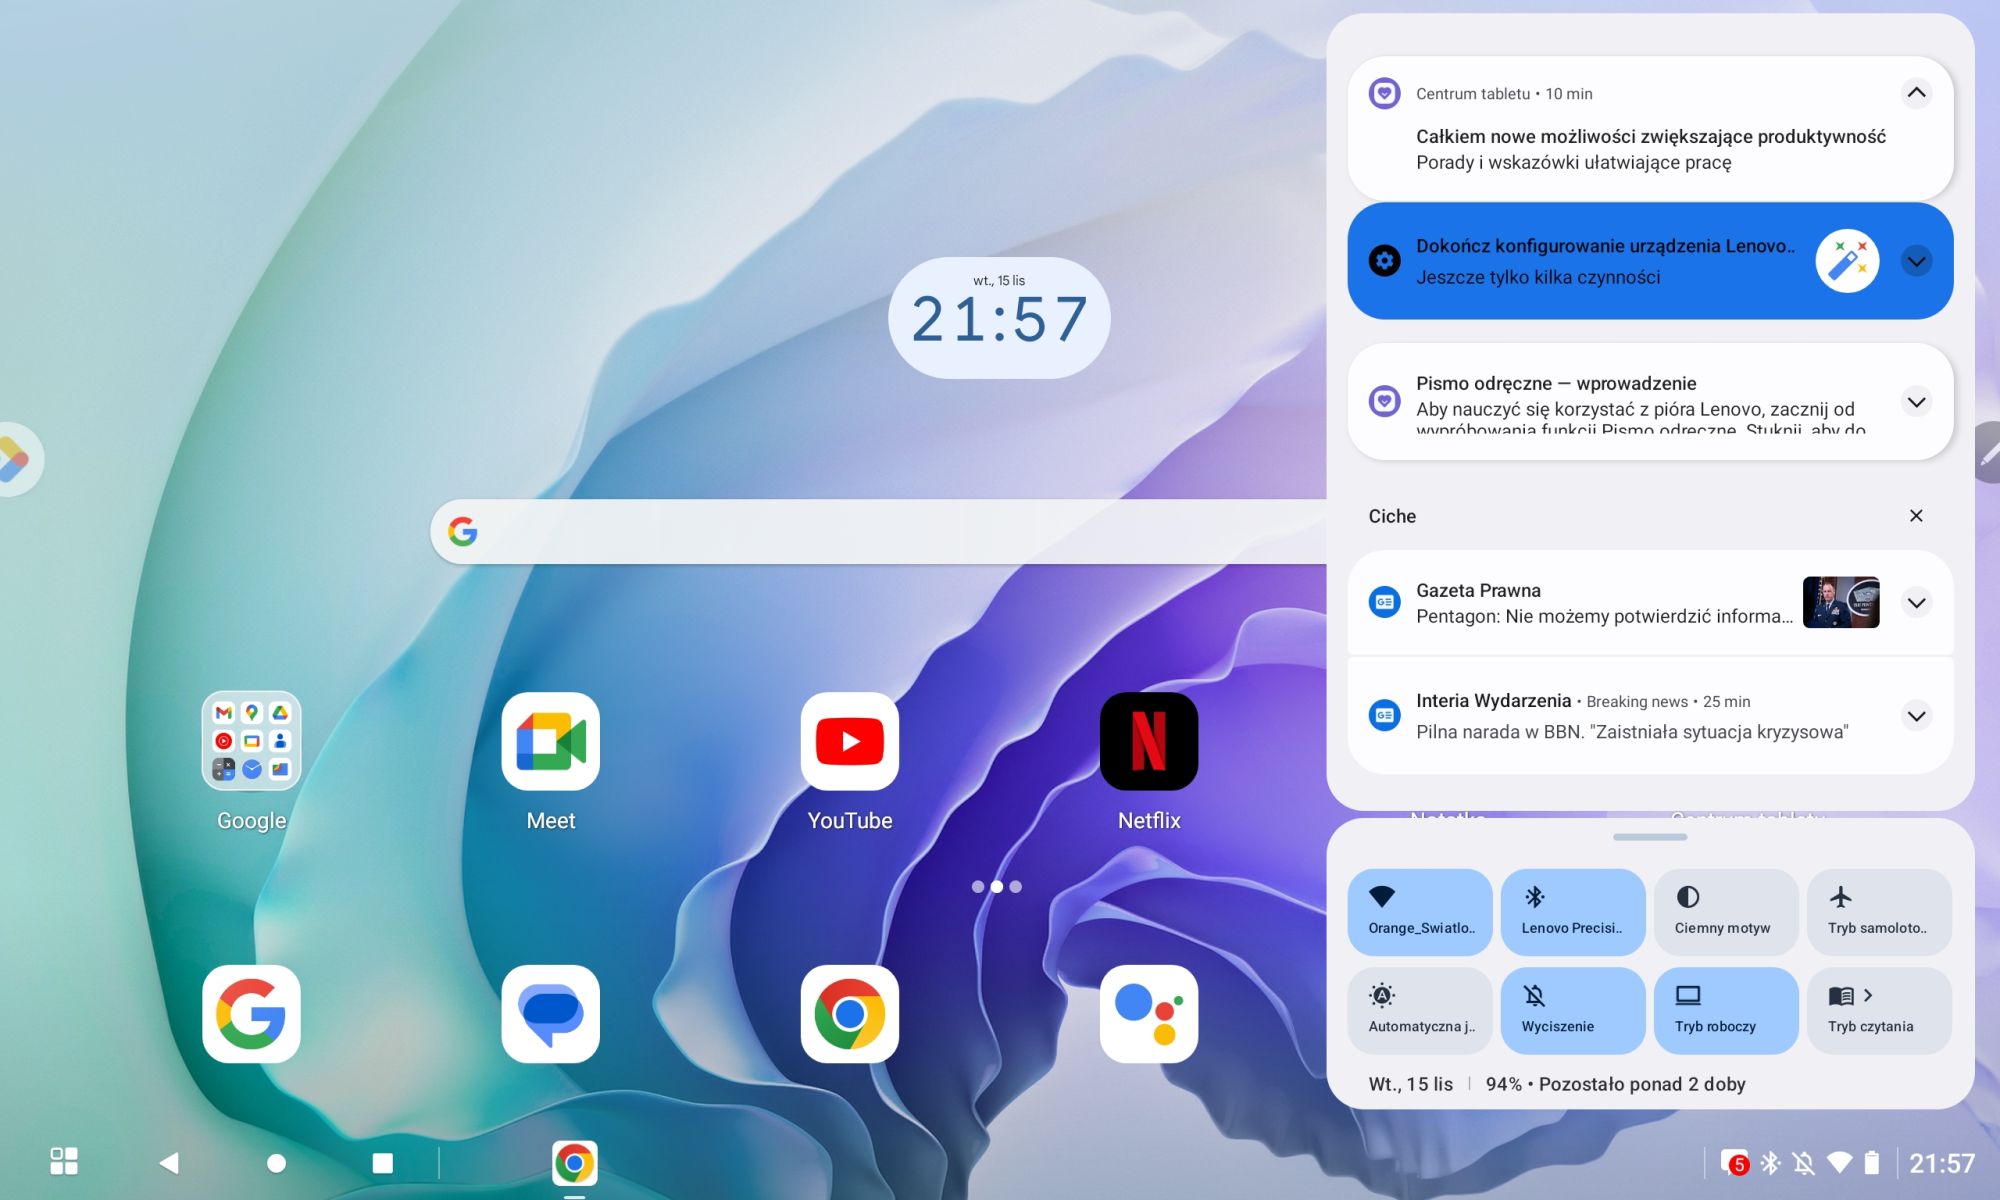2000x1200 pixels.
Task: Open the pen tool handle on right edge
Action: (1986, 453)
